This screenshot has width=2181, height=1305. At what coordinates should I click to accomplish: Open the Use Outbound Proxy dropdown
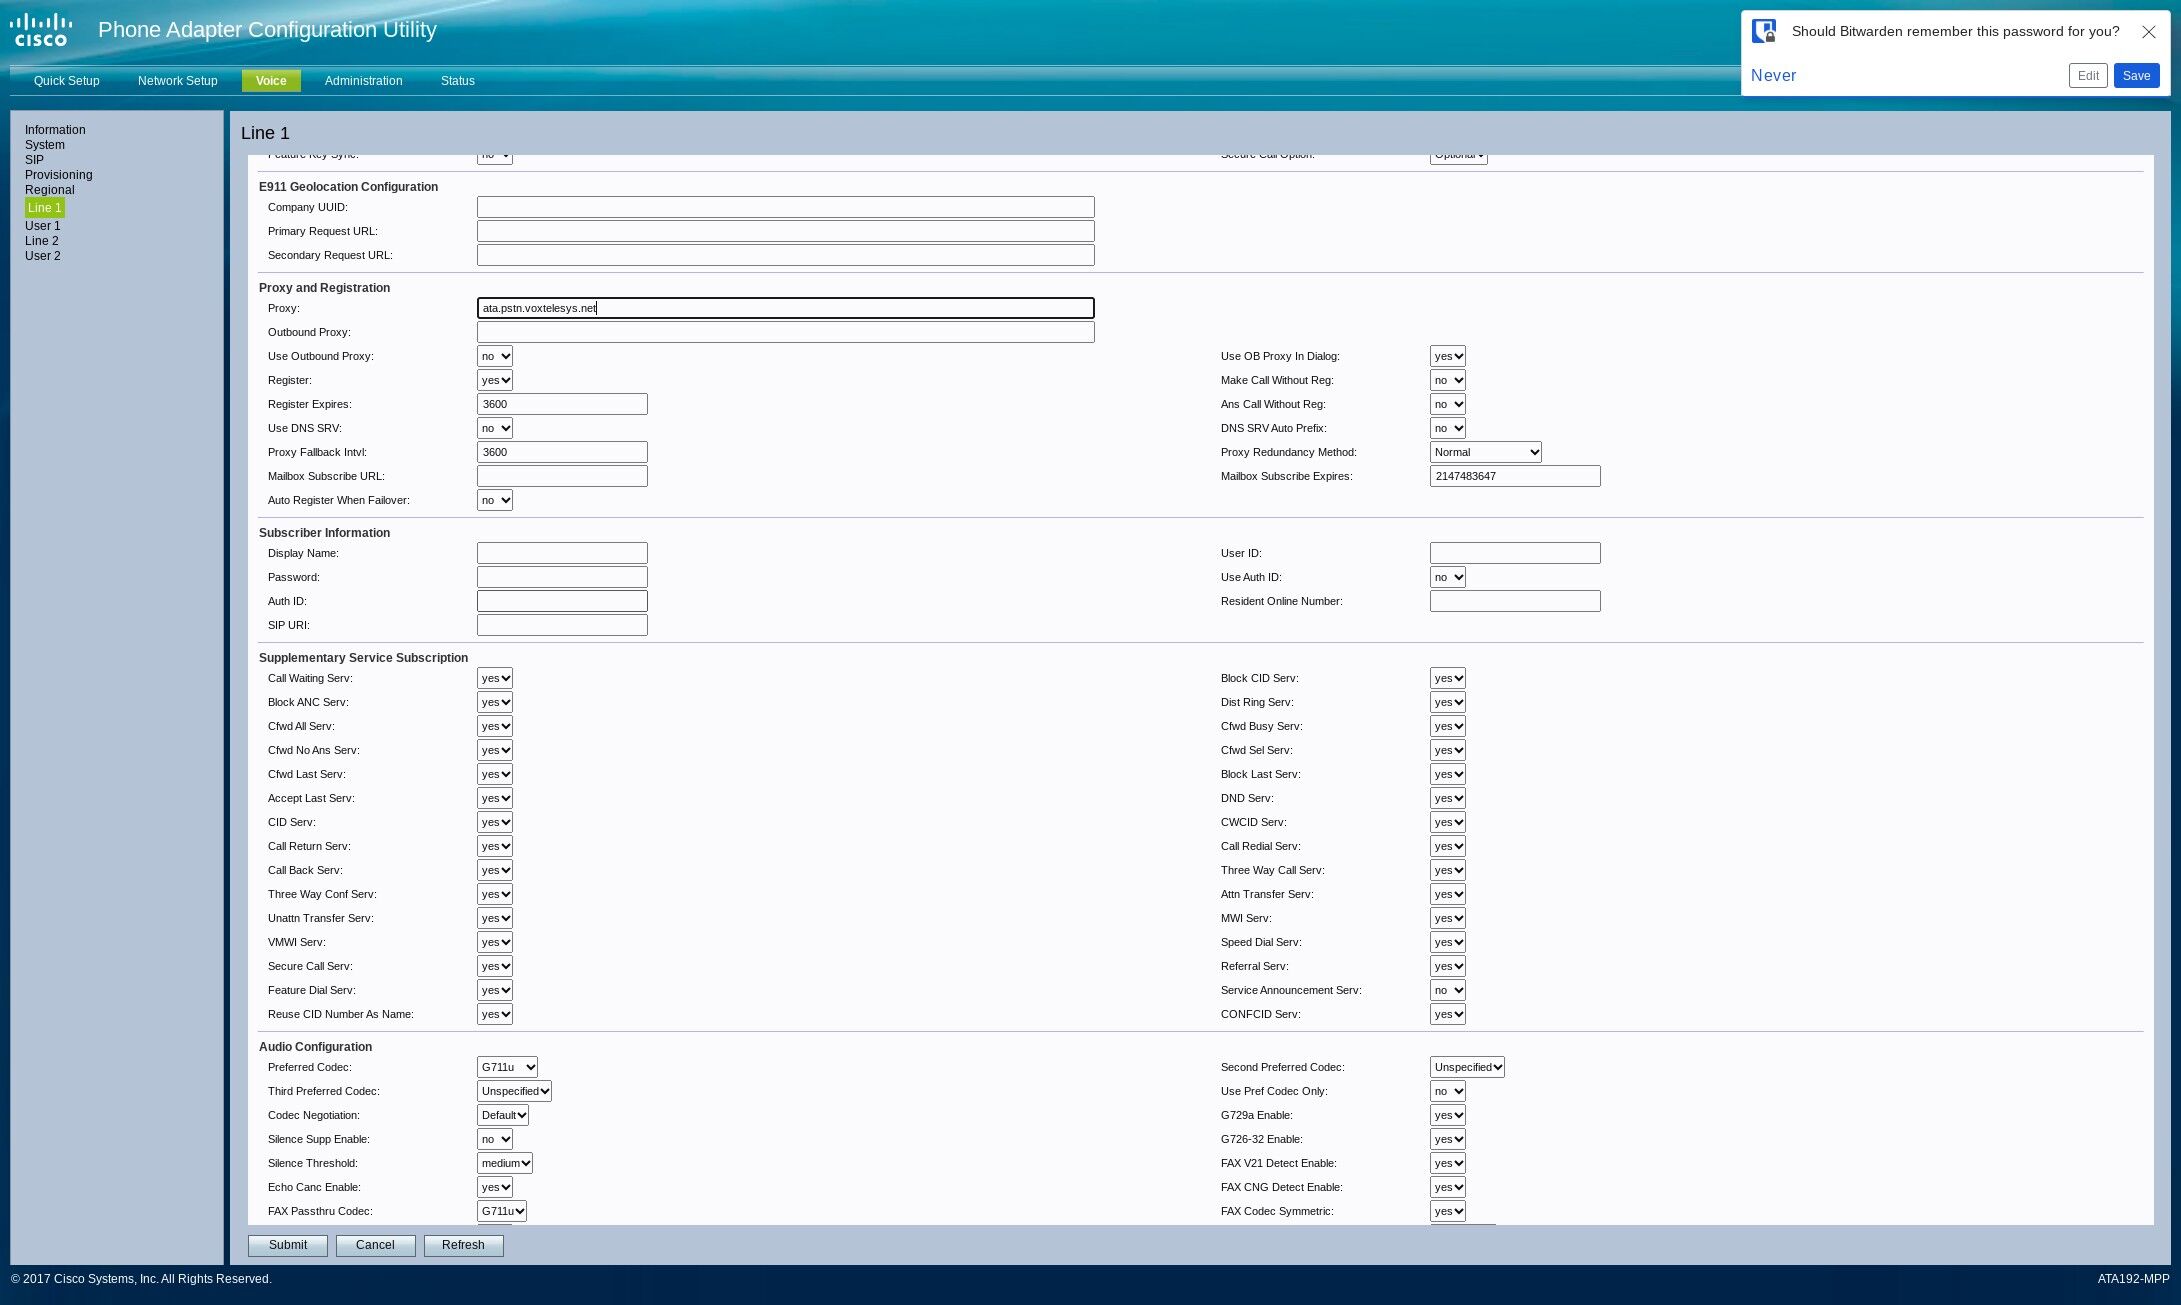click(495, 356)
